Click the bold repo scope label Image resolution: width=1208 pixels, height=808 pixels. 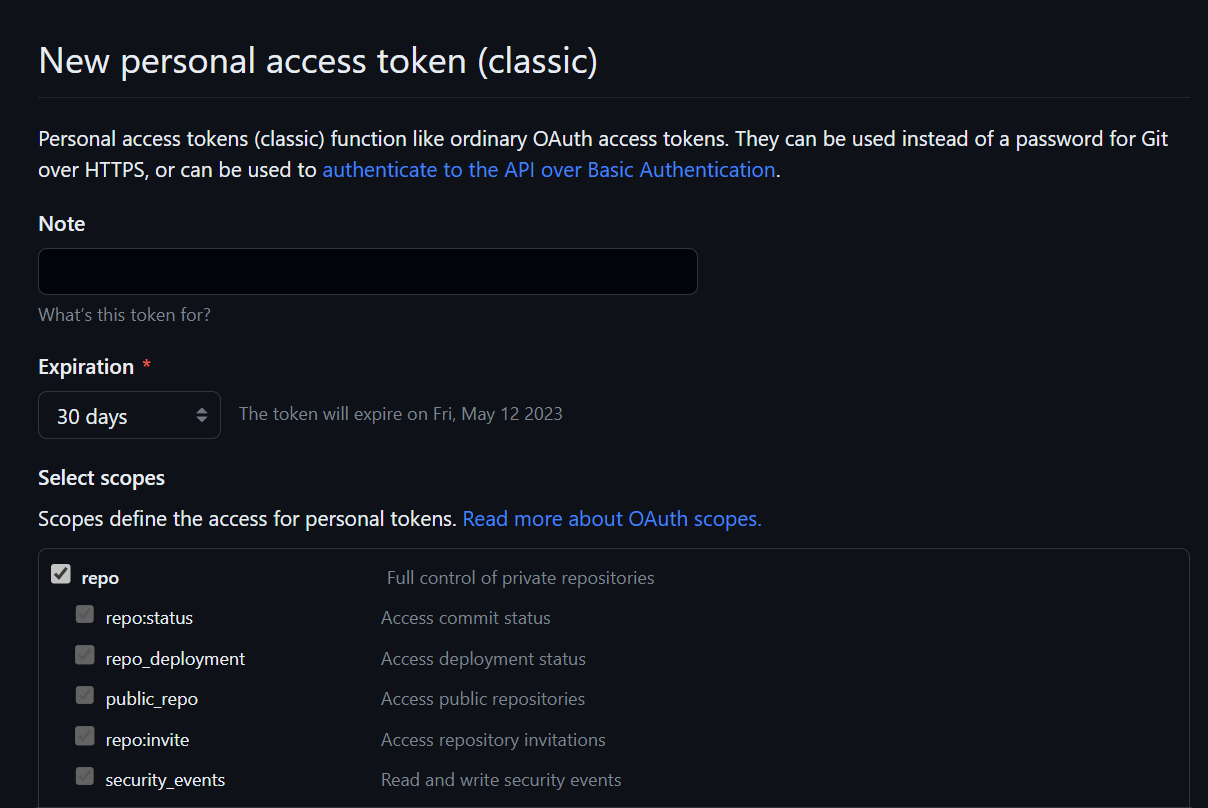100,578
